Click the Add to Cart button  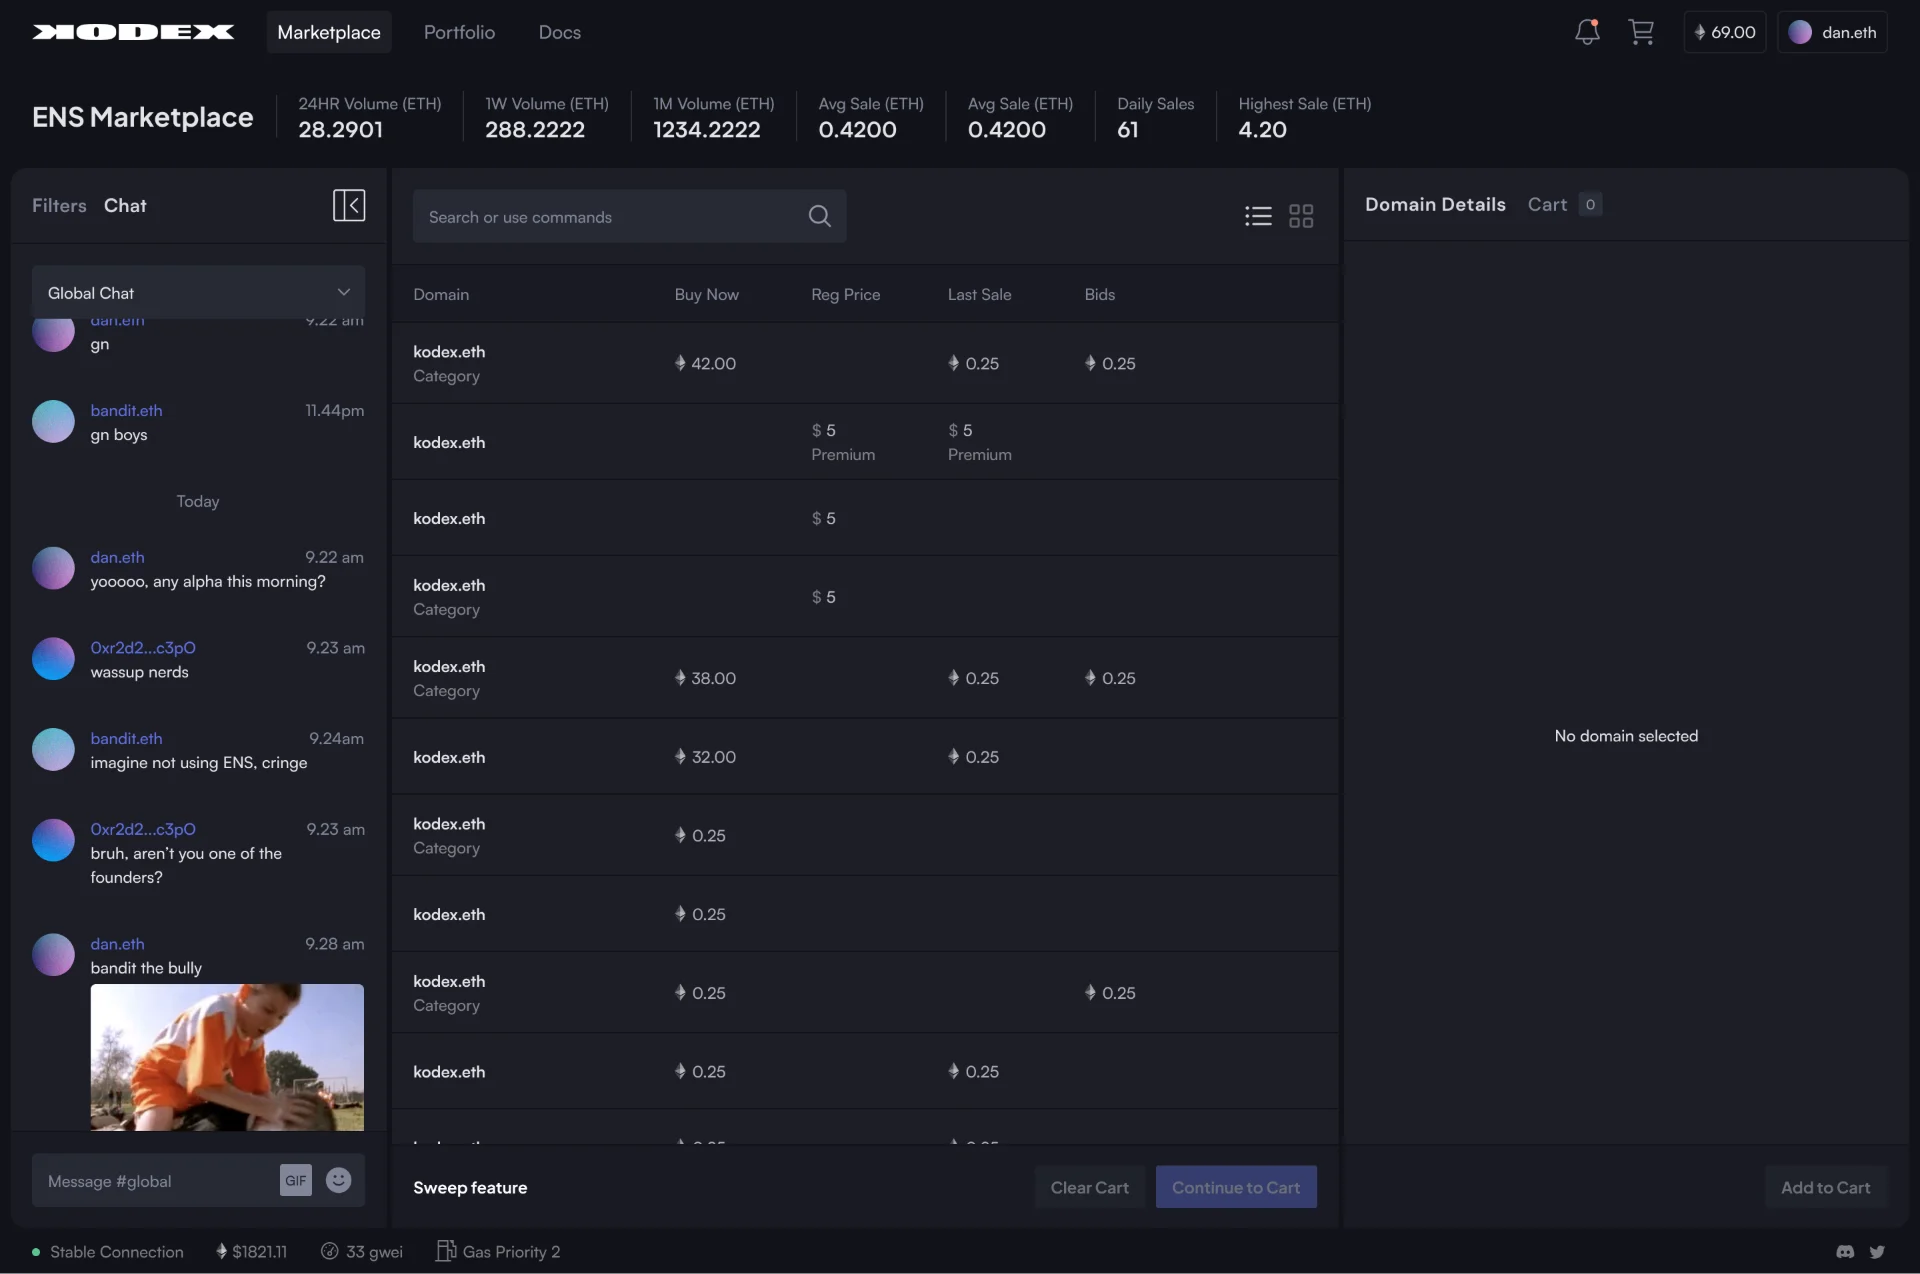point(1826,1187)
